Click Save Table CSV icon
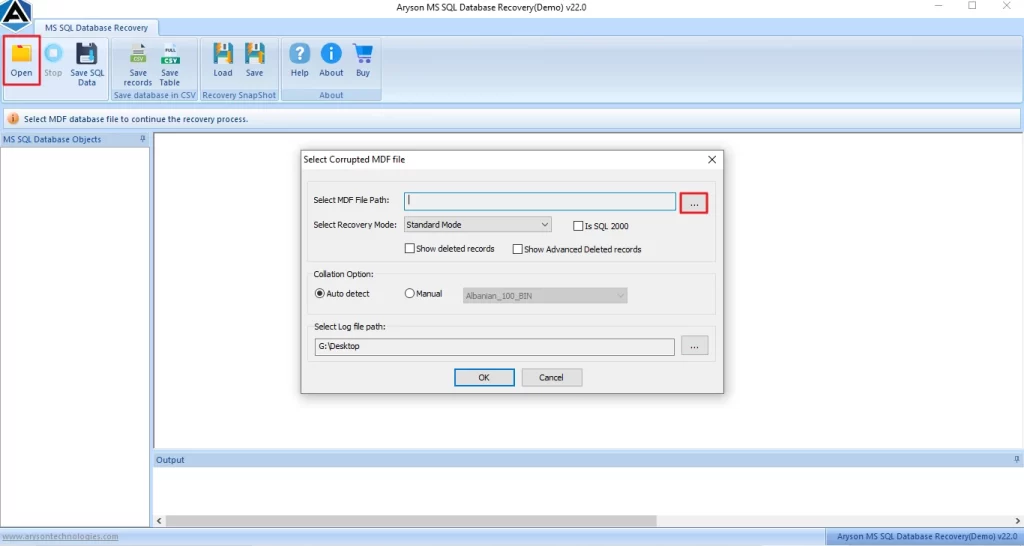This screenshot has width=1024, height=546. (x=170, y=64)
